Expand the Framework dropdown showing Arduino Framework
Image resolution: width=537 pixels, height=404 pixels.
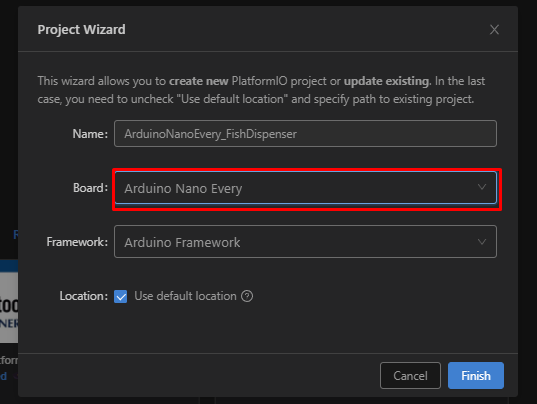point(305,242)
